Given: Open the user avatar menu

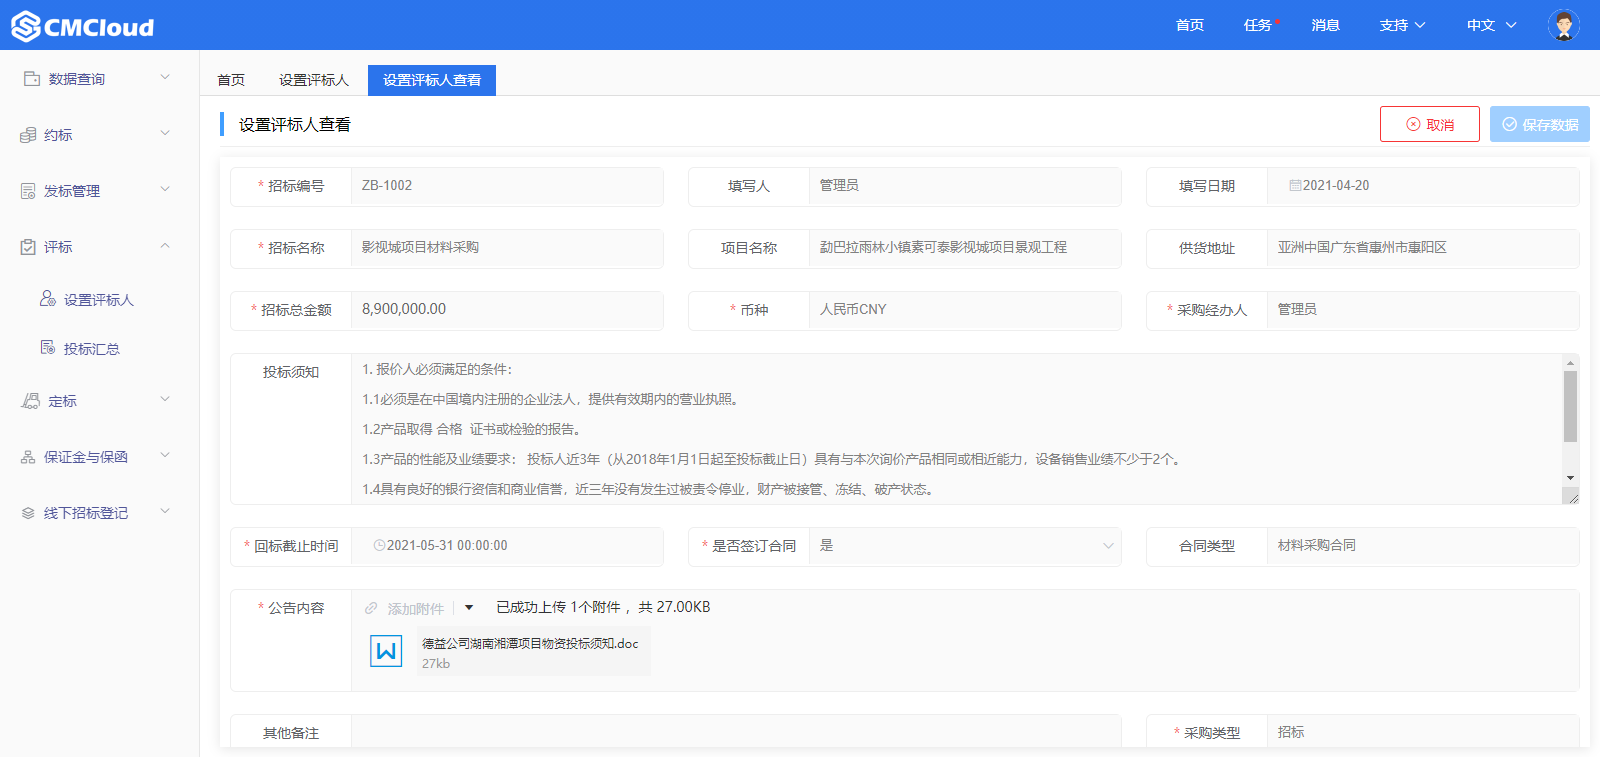Looking at the screenshot, I should tap(1563, 25).
